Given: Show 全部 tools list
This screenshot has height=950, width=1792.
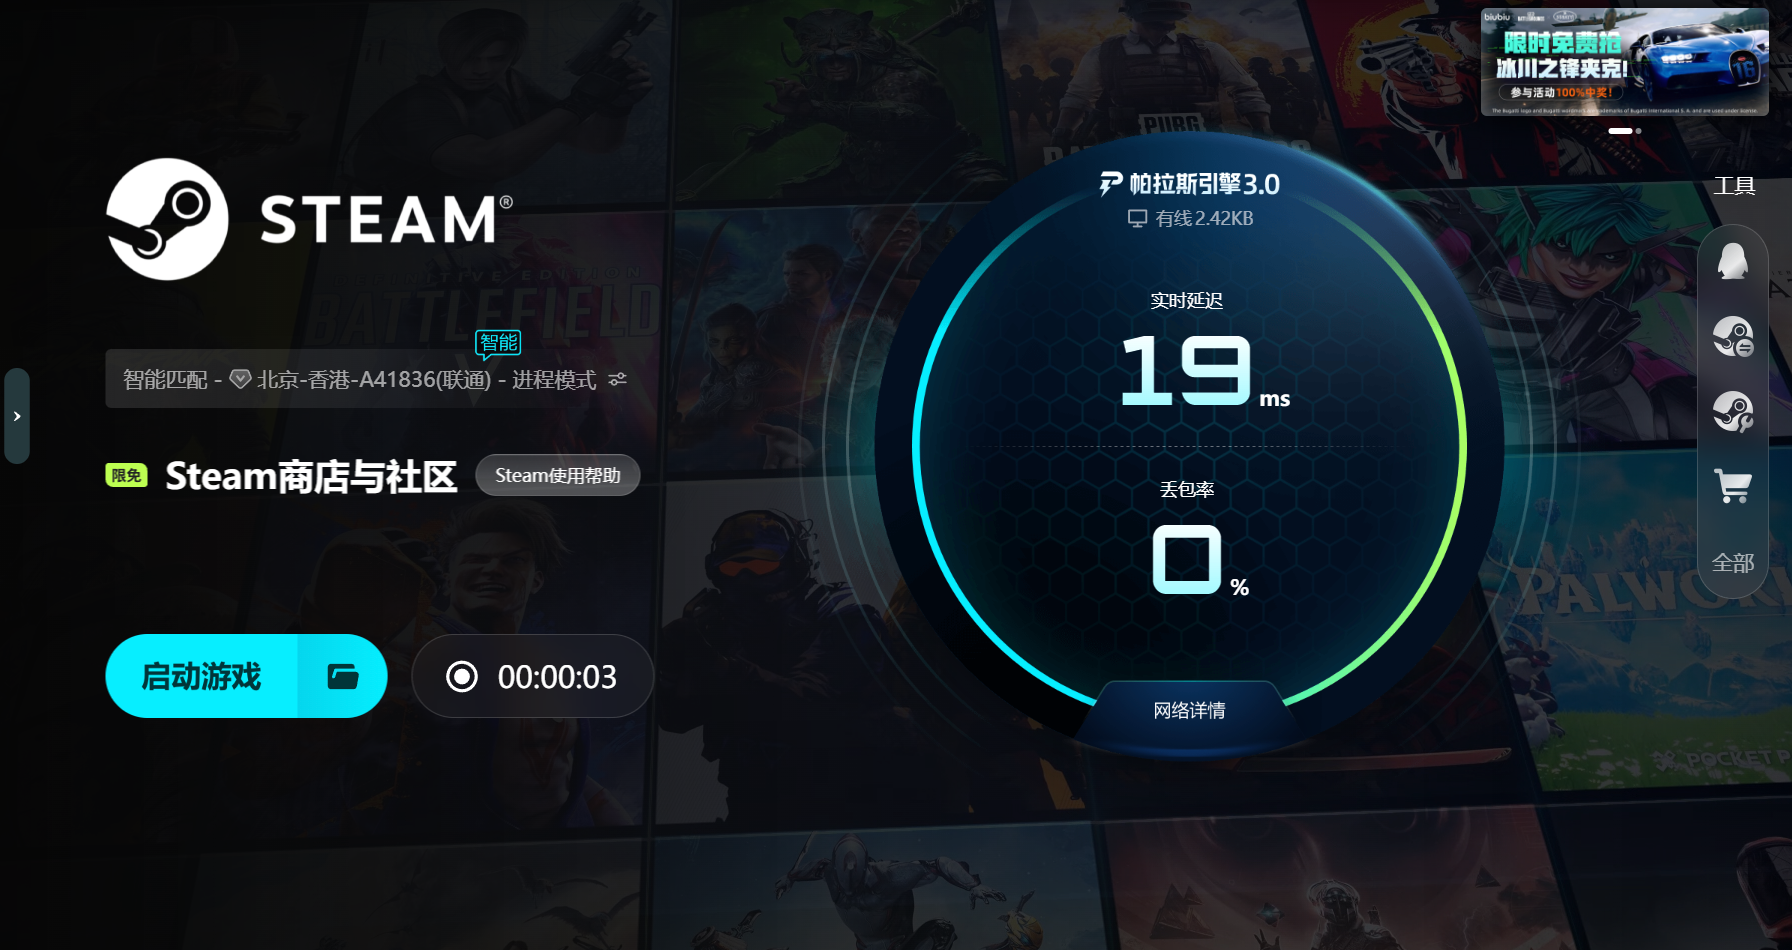Looking at the screenshot, I should click(x=1733, y=563).
